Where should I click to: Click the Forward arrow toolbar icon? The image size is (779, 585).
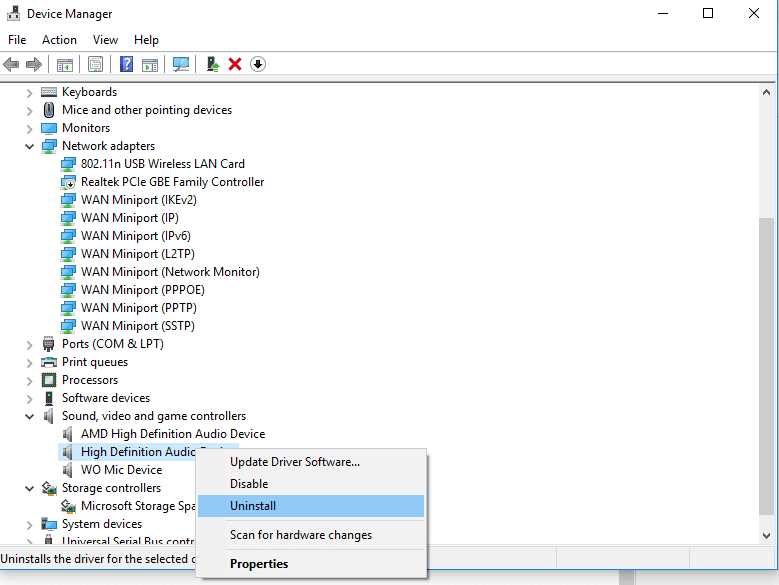point(34,64)
